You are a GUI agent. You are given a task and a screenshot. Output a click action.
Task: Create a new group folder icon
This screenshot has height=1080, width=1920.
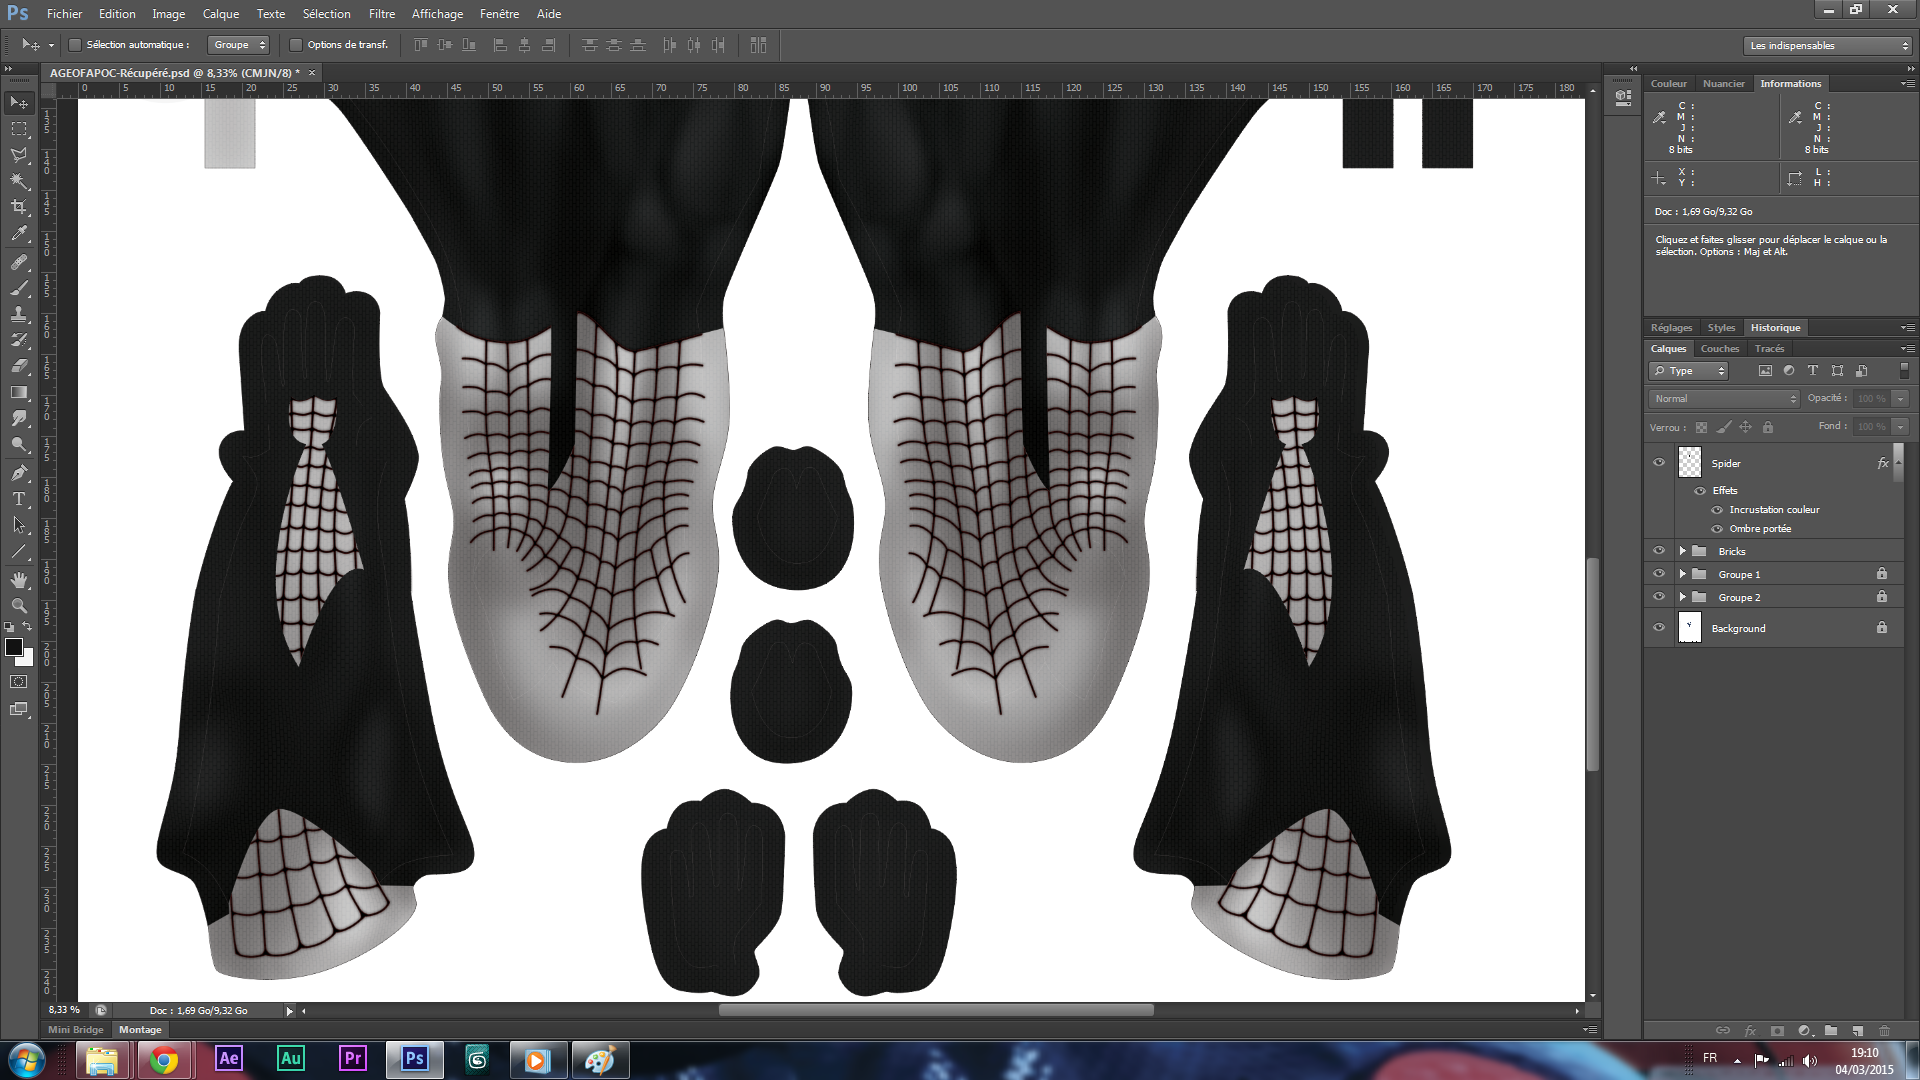tap(1830, 1030)
